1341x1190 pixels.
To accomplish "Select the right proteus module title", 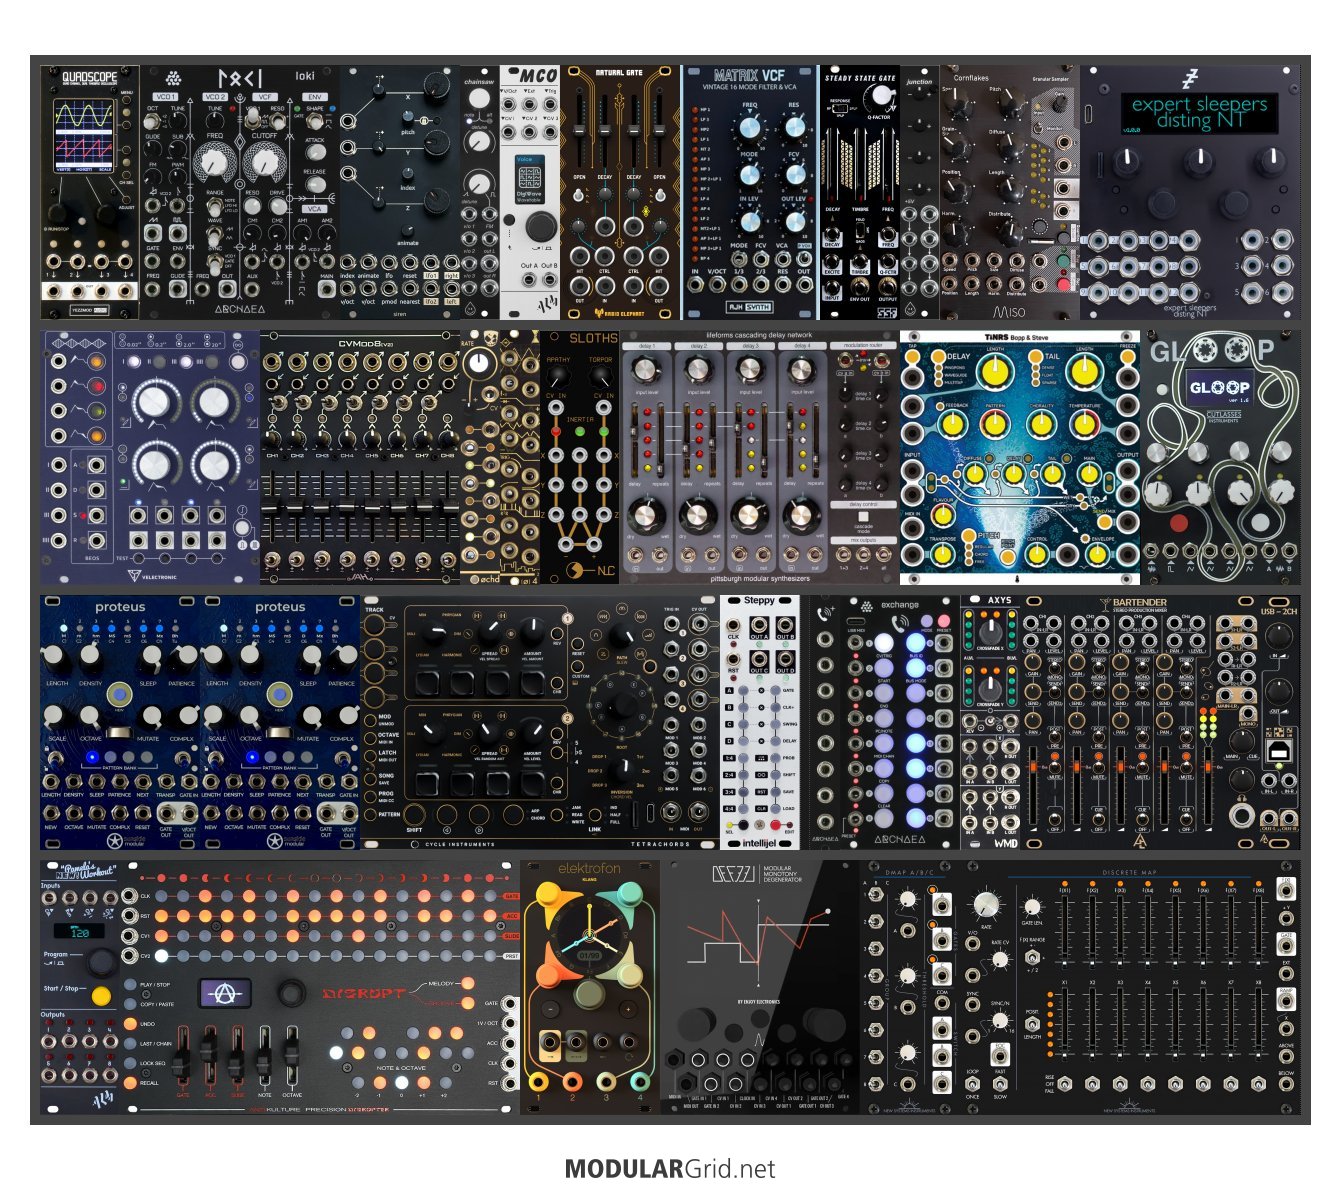I will pyautogui.click(x=280, y=607).
